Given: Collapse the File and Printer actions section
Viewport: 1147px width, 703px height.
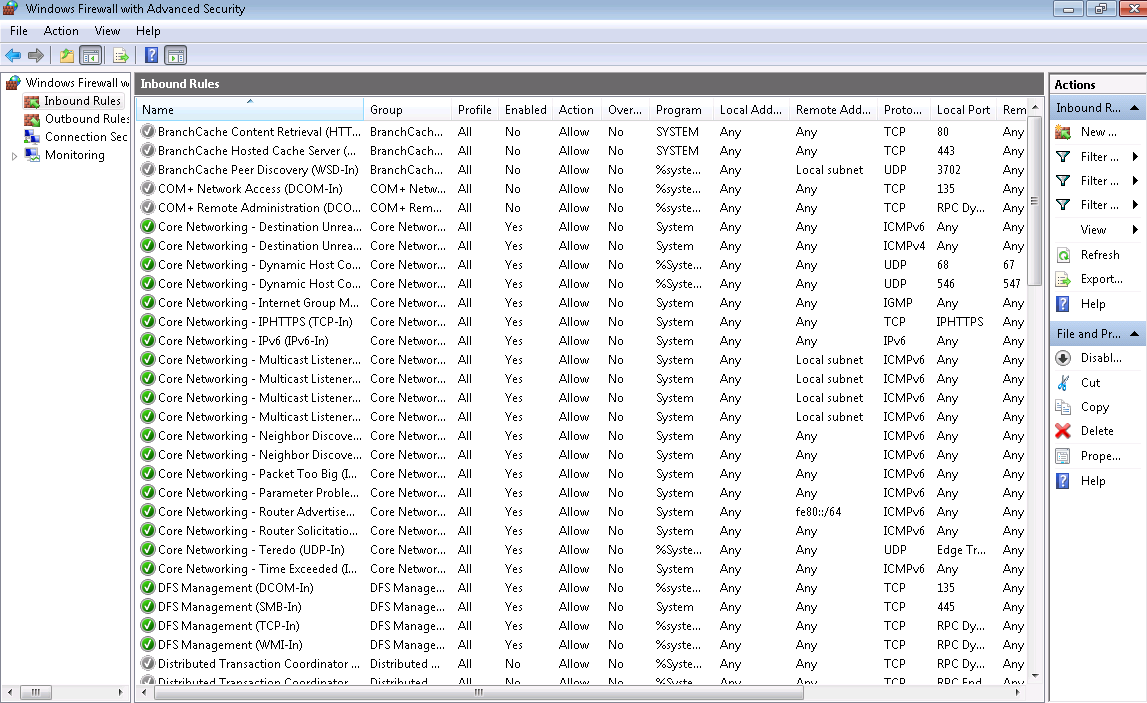Looking at the screenshot, I should tap(1134, 334).
